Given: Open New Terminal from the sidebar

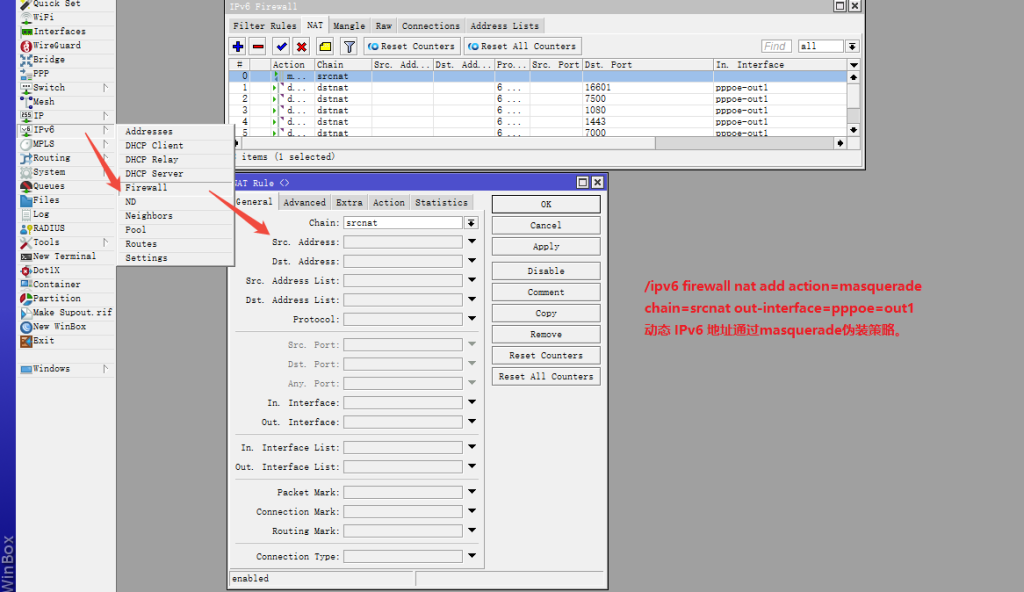Looking at the screenshot, I should (x=64, y=256).
